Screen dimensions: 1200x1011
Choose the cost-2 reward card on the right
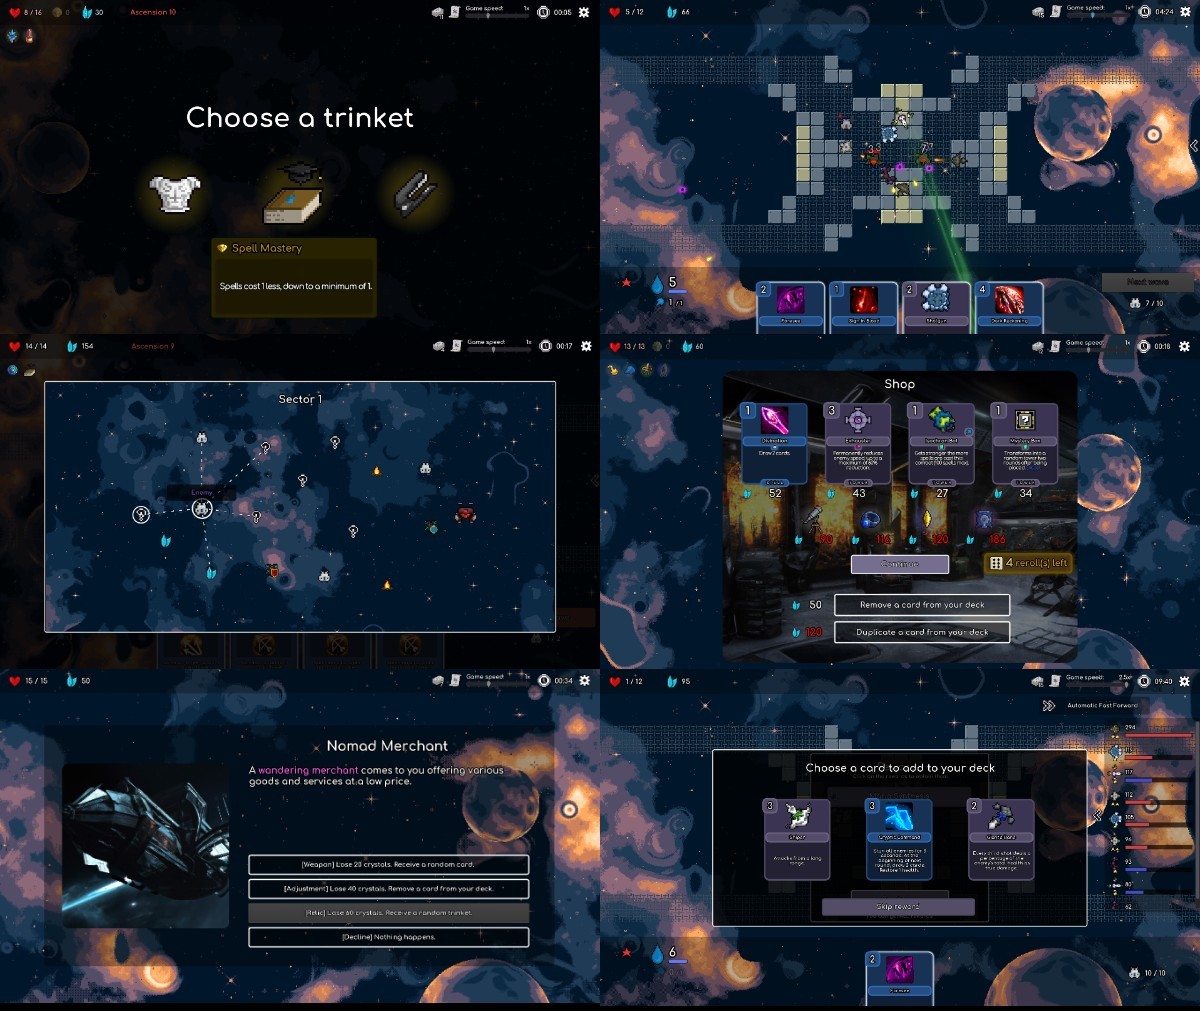click(x=1001, y=839)
